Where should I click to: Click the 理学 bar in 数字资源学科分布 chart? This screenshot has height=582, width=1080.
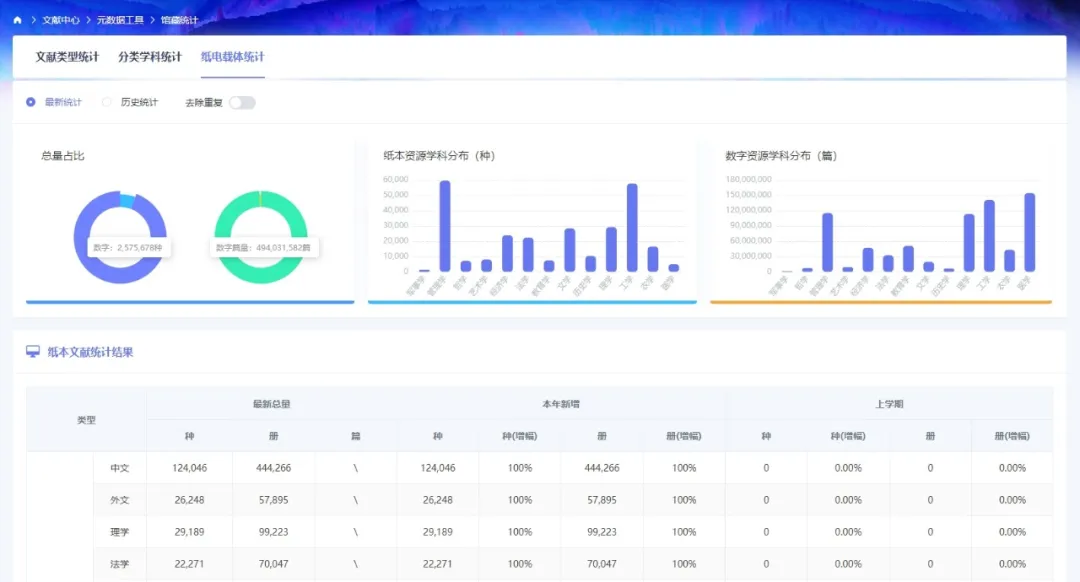tap(969, 242)
